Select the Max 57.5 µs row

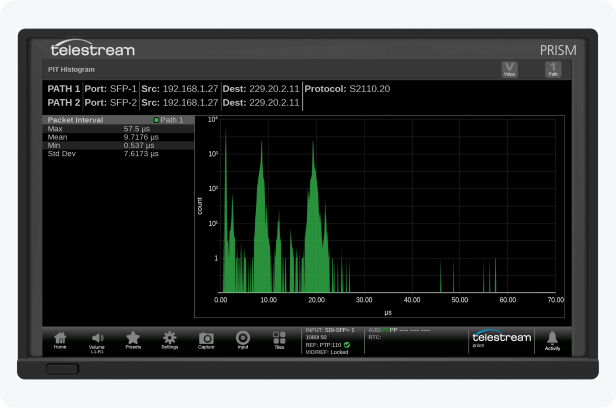pyautogui.click(x=118, y=129)
